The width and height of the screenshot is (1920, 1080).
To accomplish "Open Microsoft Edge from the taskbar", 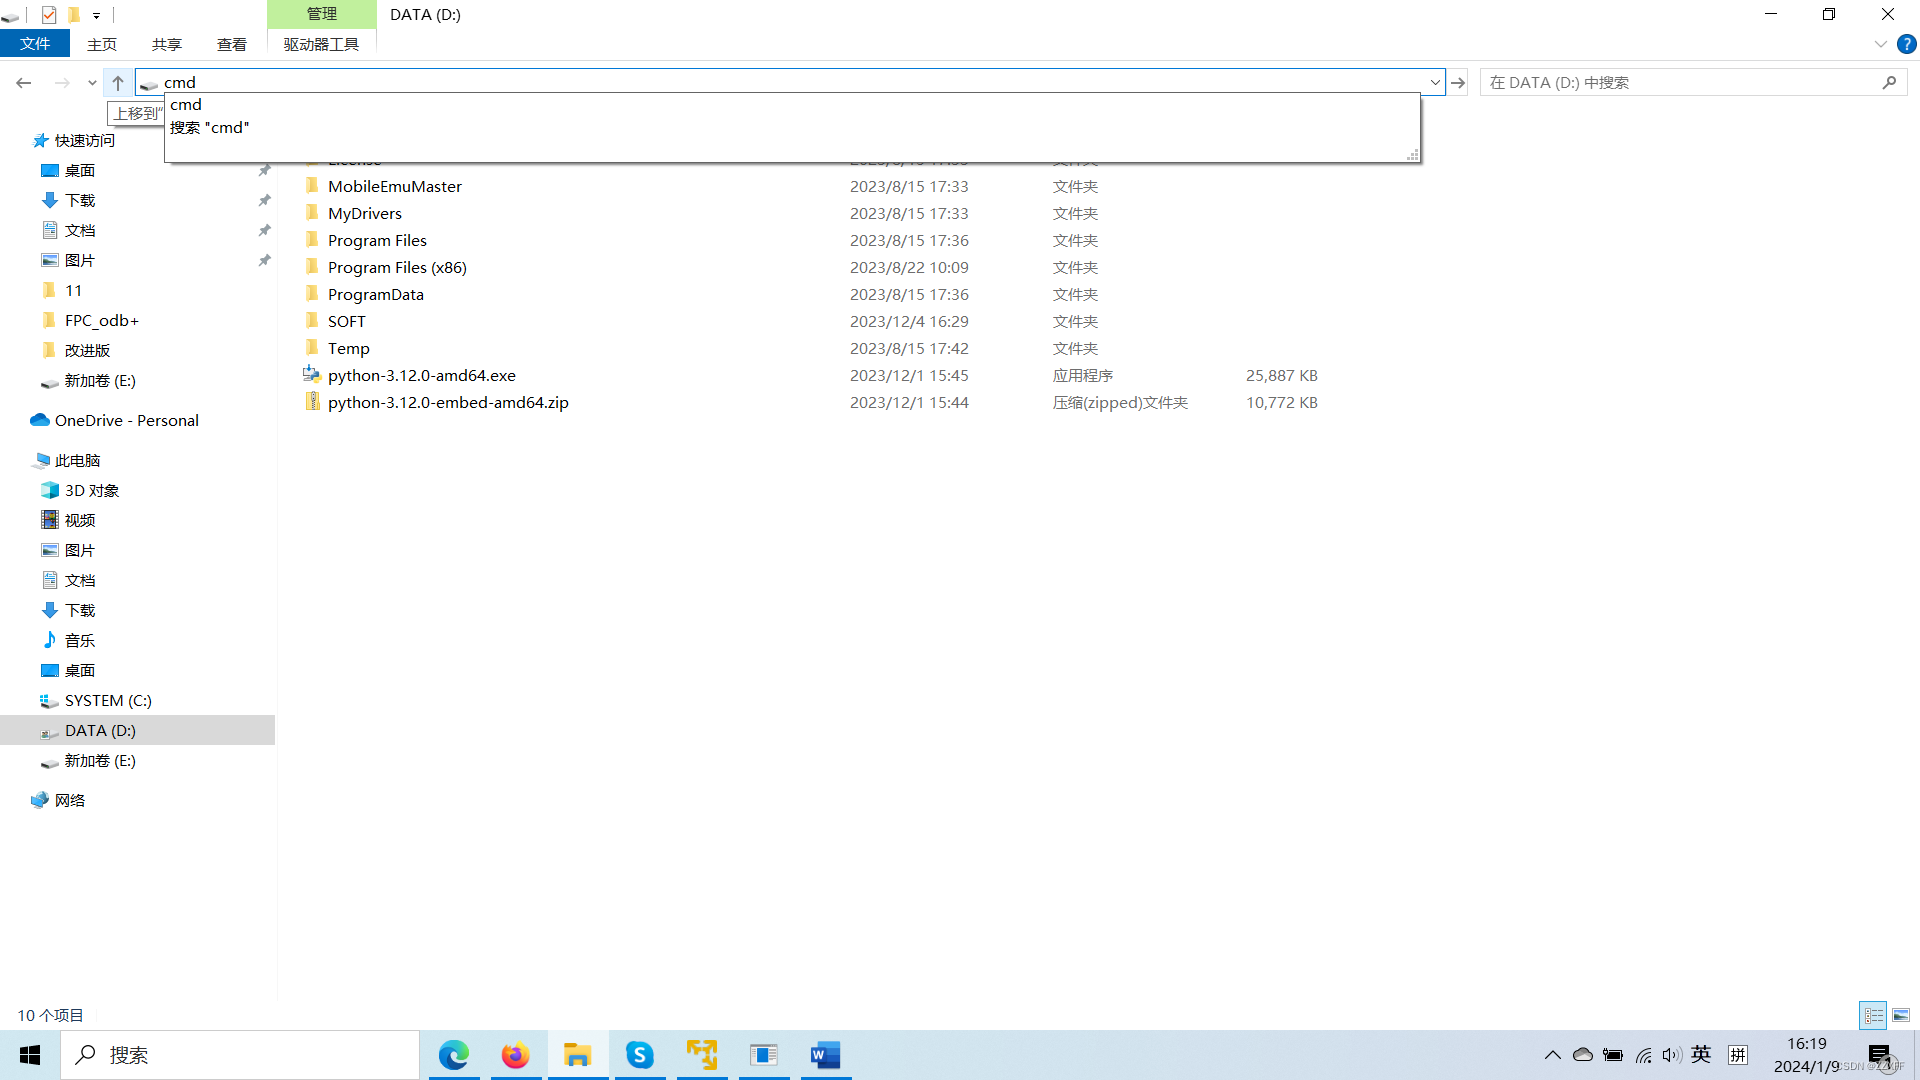I will [x=453, y=1055].
